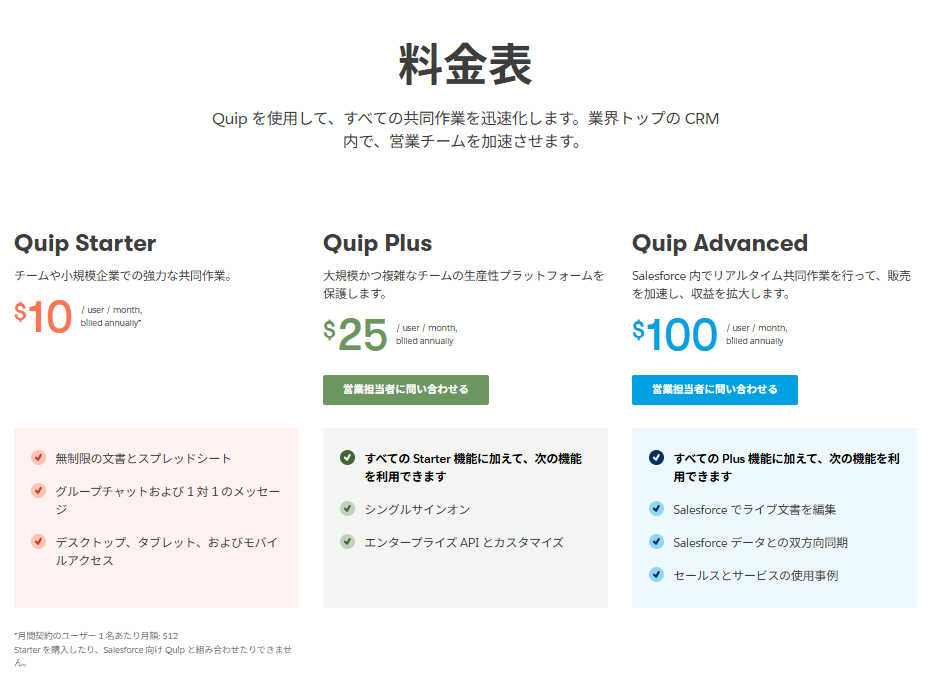Click the checkmark next to セールスとサービスの使用事例
The height and width of the screenshot is (694, 945).
pyautogui.click(x=655, y=575)
